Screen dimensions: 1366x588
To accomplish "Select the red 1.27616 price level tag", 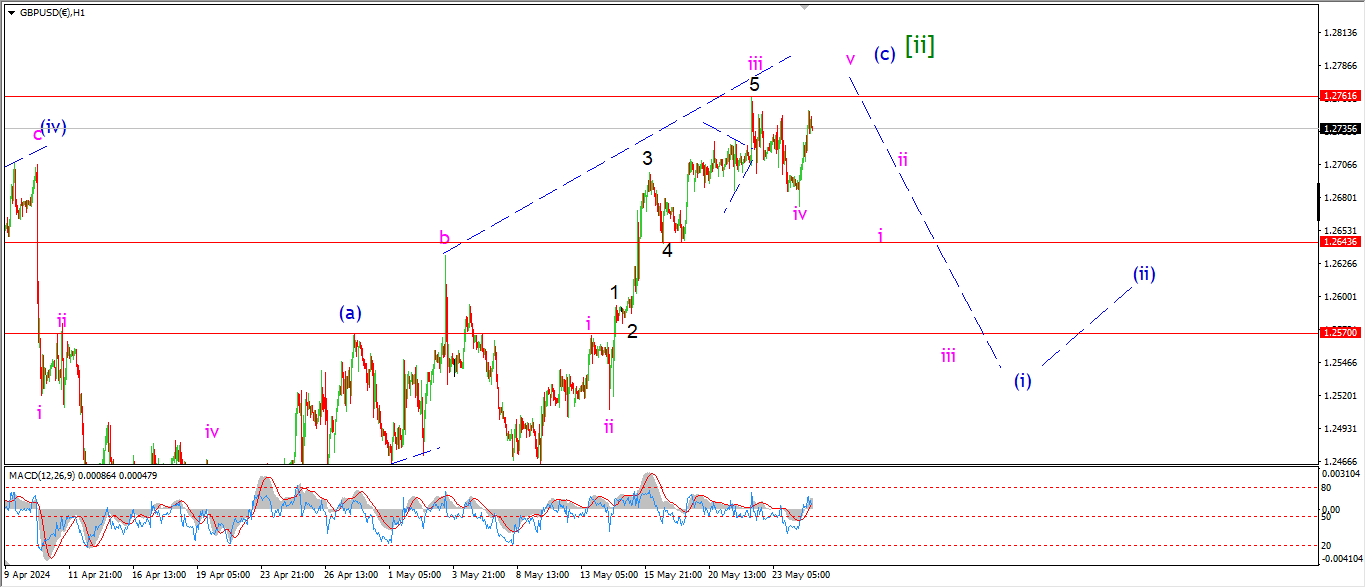I will pos(1340,96).
